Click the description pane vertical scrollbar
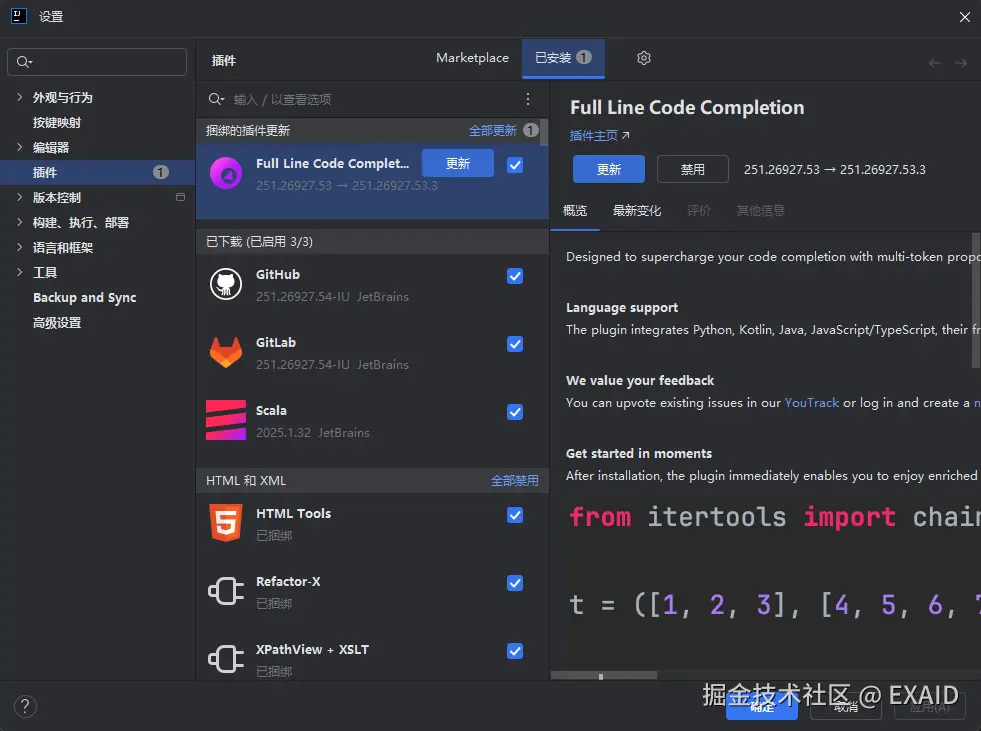 (x=976, y=300)
